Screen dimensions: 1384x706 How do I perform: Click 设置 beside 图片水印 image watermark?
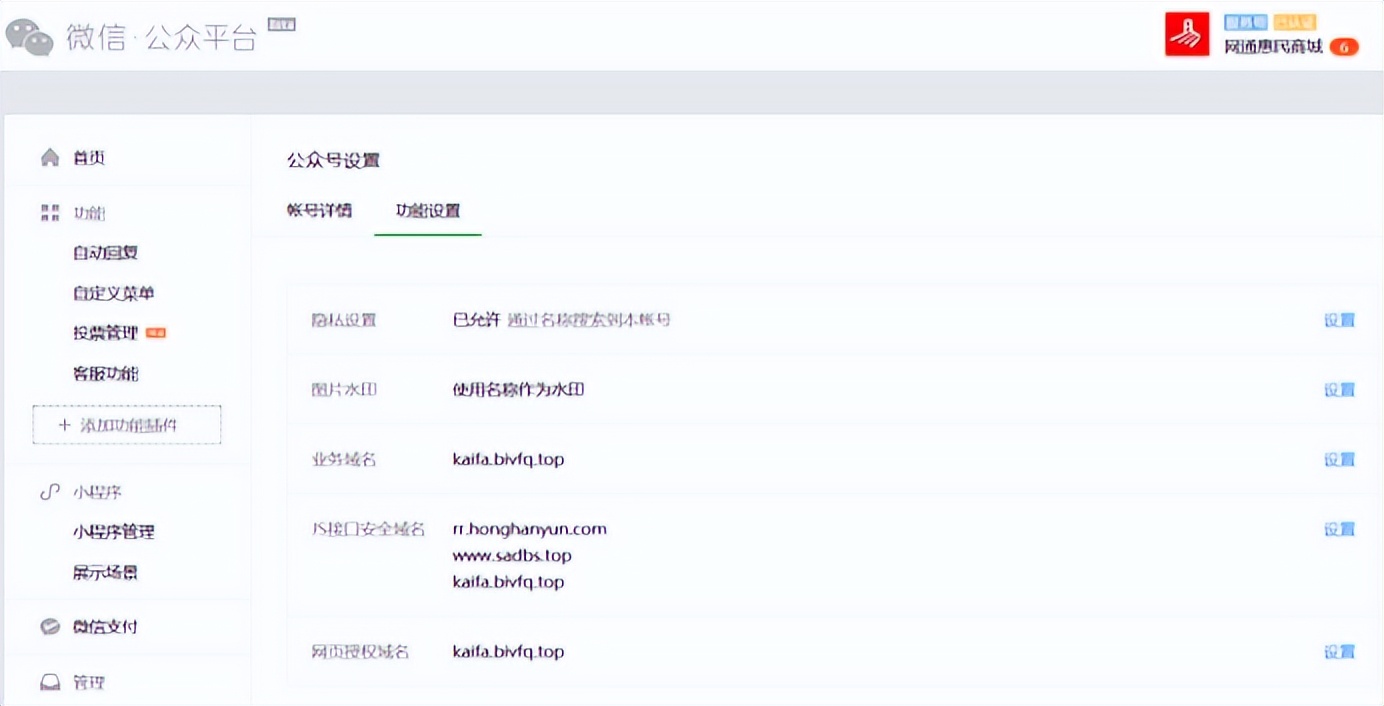click(1339, 389)
